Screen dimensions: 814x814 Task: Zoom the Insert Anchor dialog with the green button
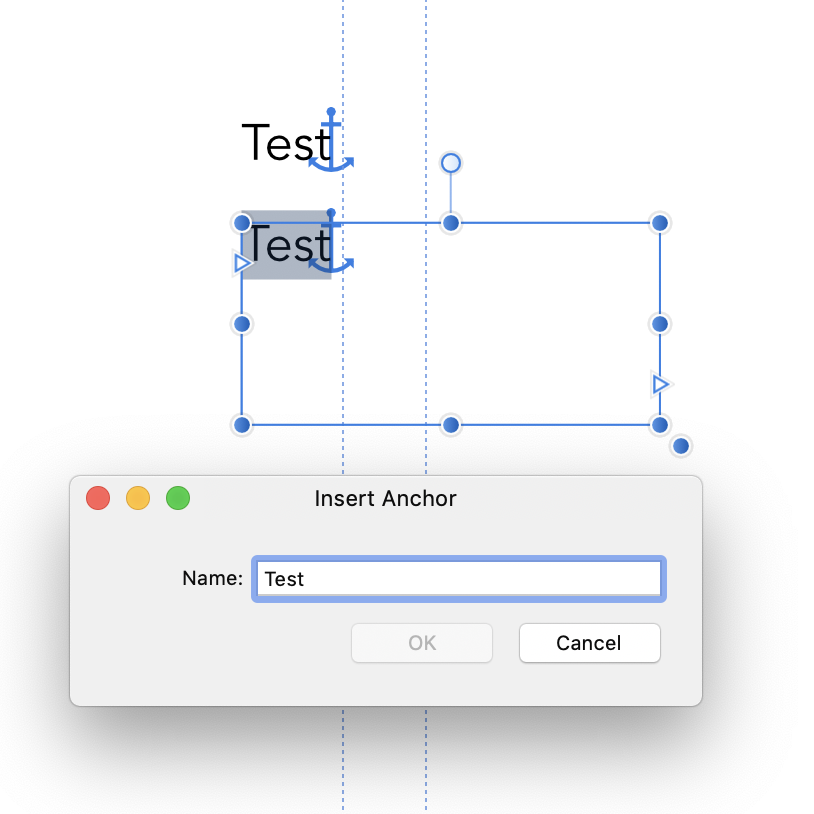click(178, 498)
